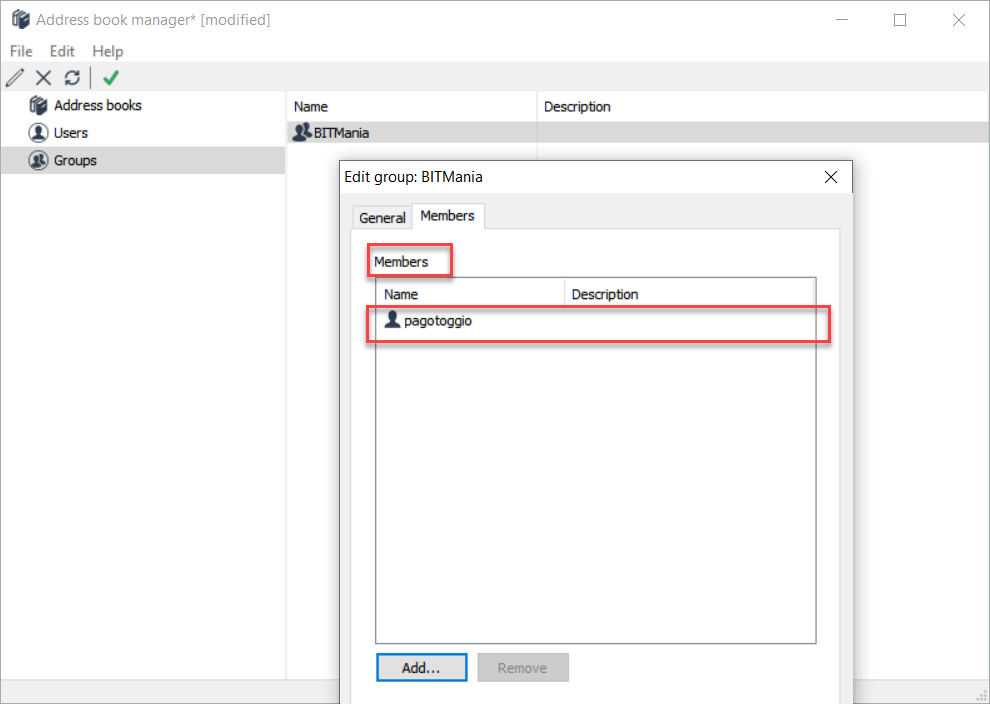Screen dimensions: 990x704
Task: Open the Help menu
Action: 107,51
